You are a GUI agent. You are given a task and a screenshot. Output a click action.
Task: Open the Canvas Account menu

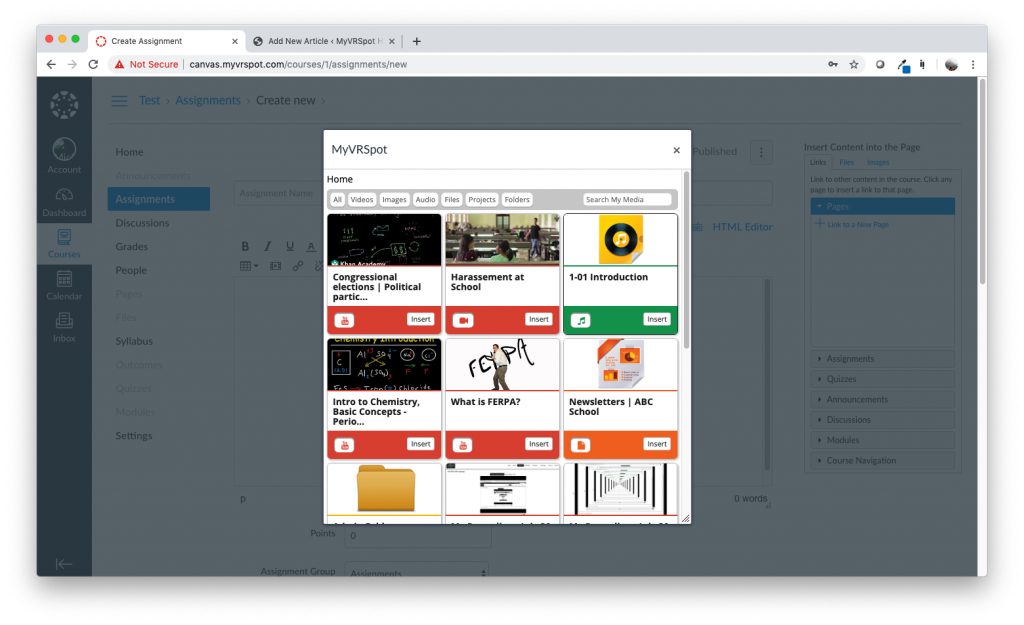coord(64,155)
